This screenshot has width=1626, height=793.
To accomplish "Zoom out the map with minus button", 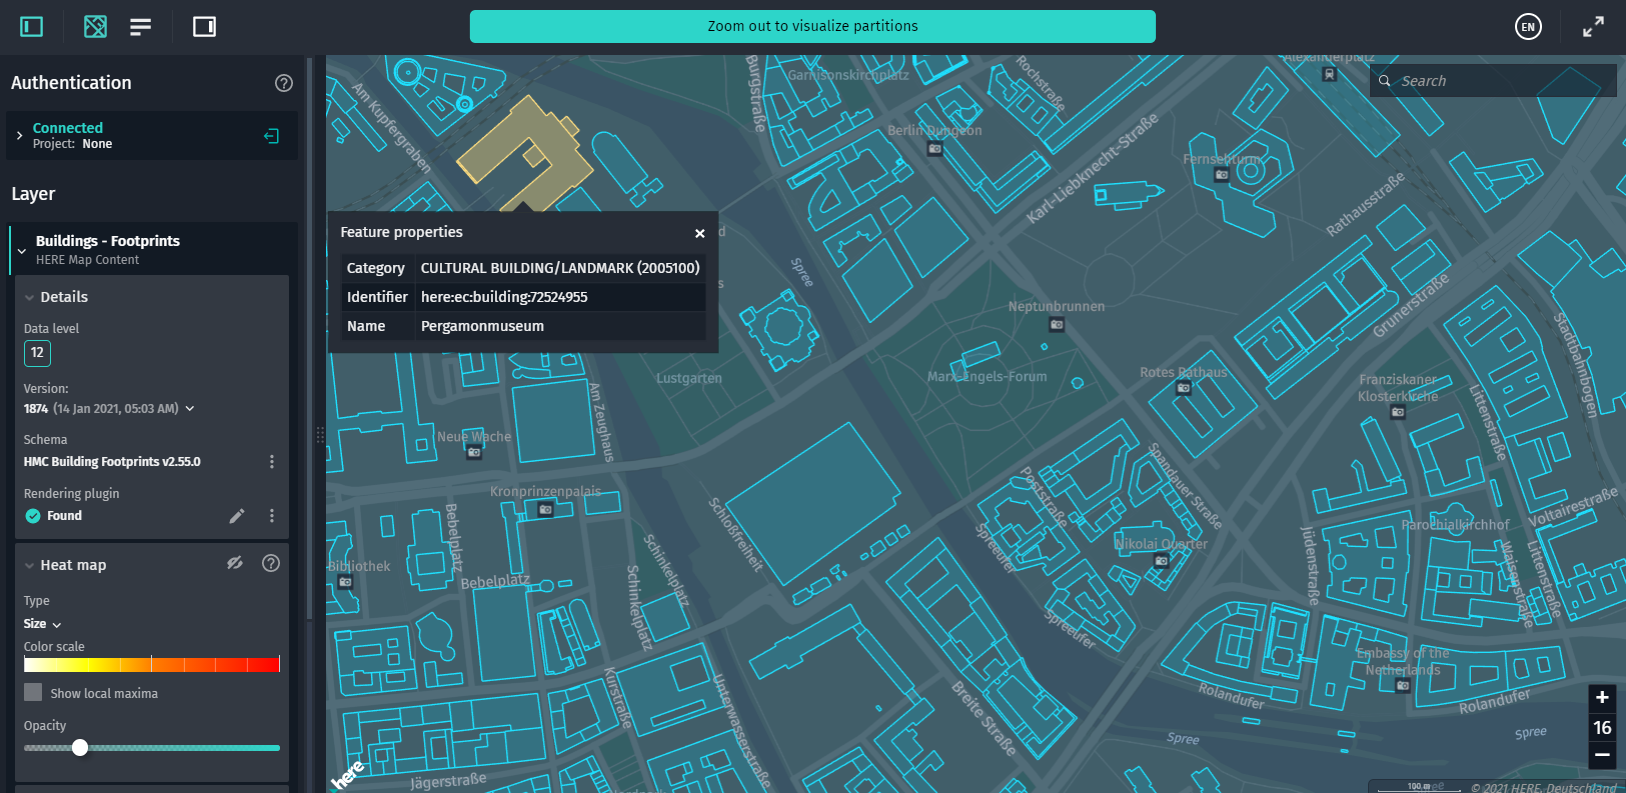I will pyautogui.click(x=1602, y=755).
